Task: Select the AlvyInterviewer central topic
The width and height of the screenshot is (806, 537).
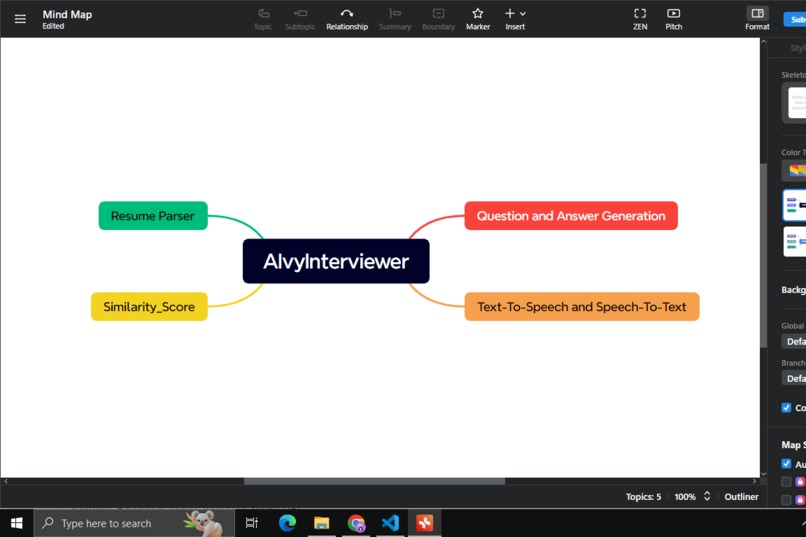Action: point(336,261)
